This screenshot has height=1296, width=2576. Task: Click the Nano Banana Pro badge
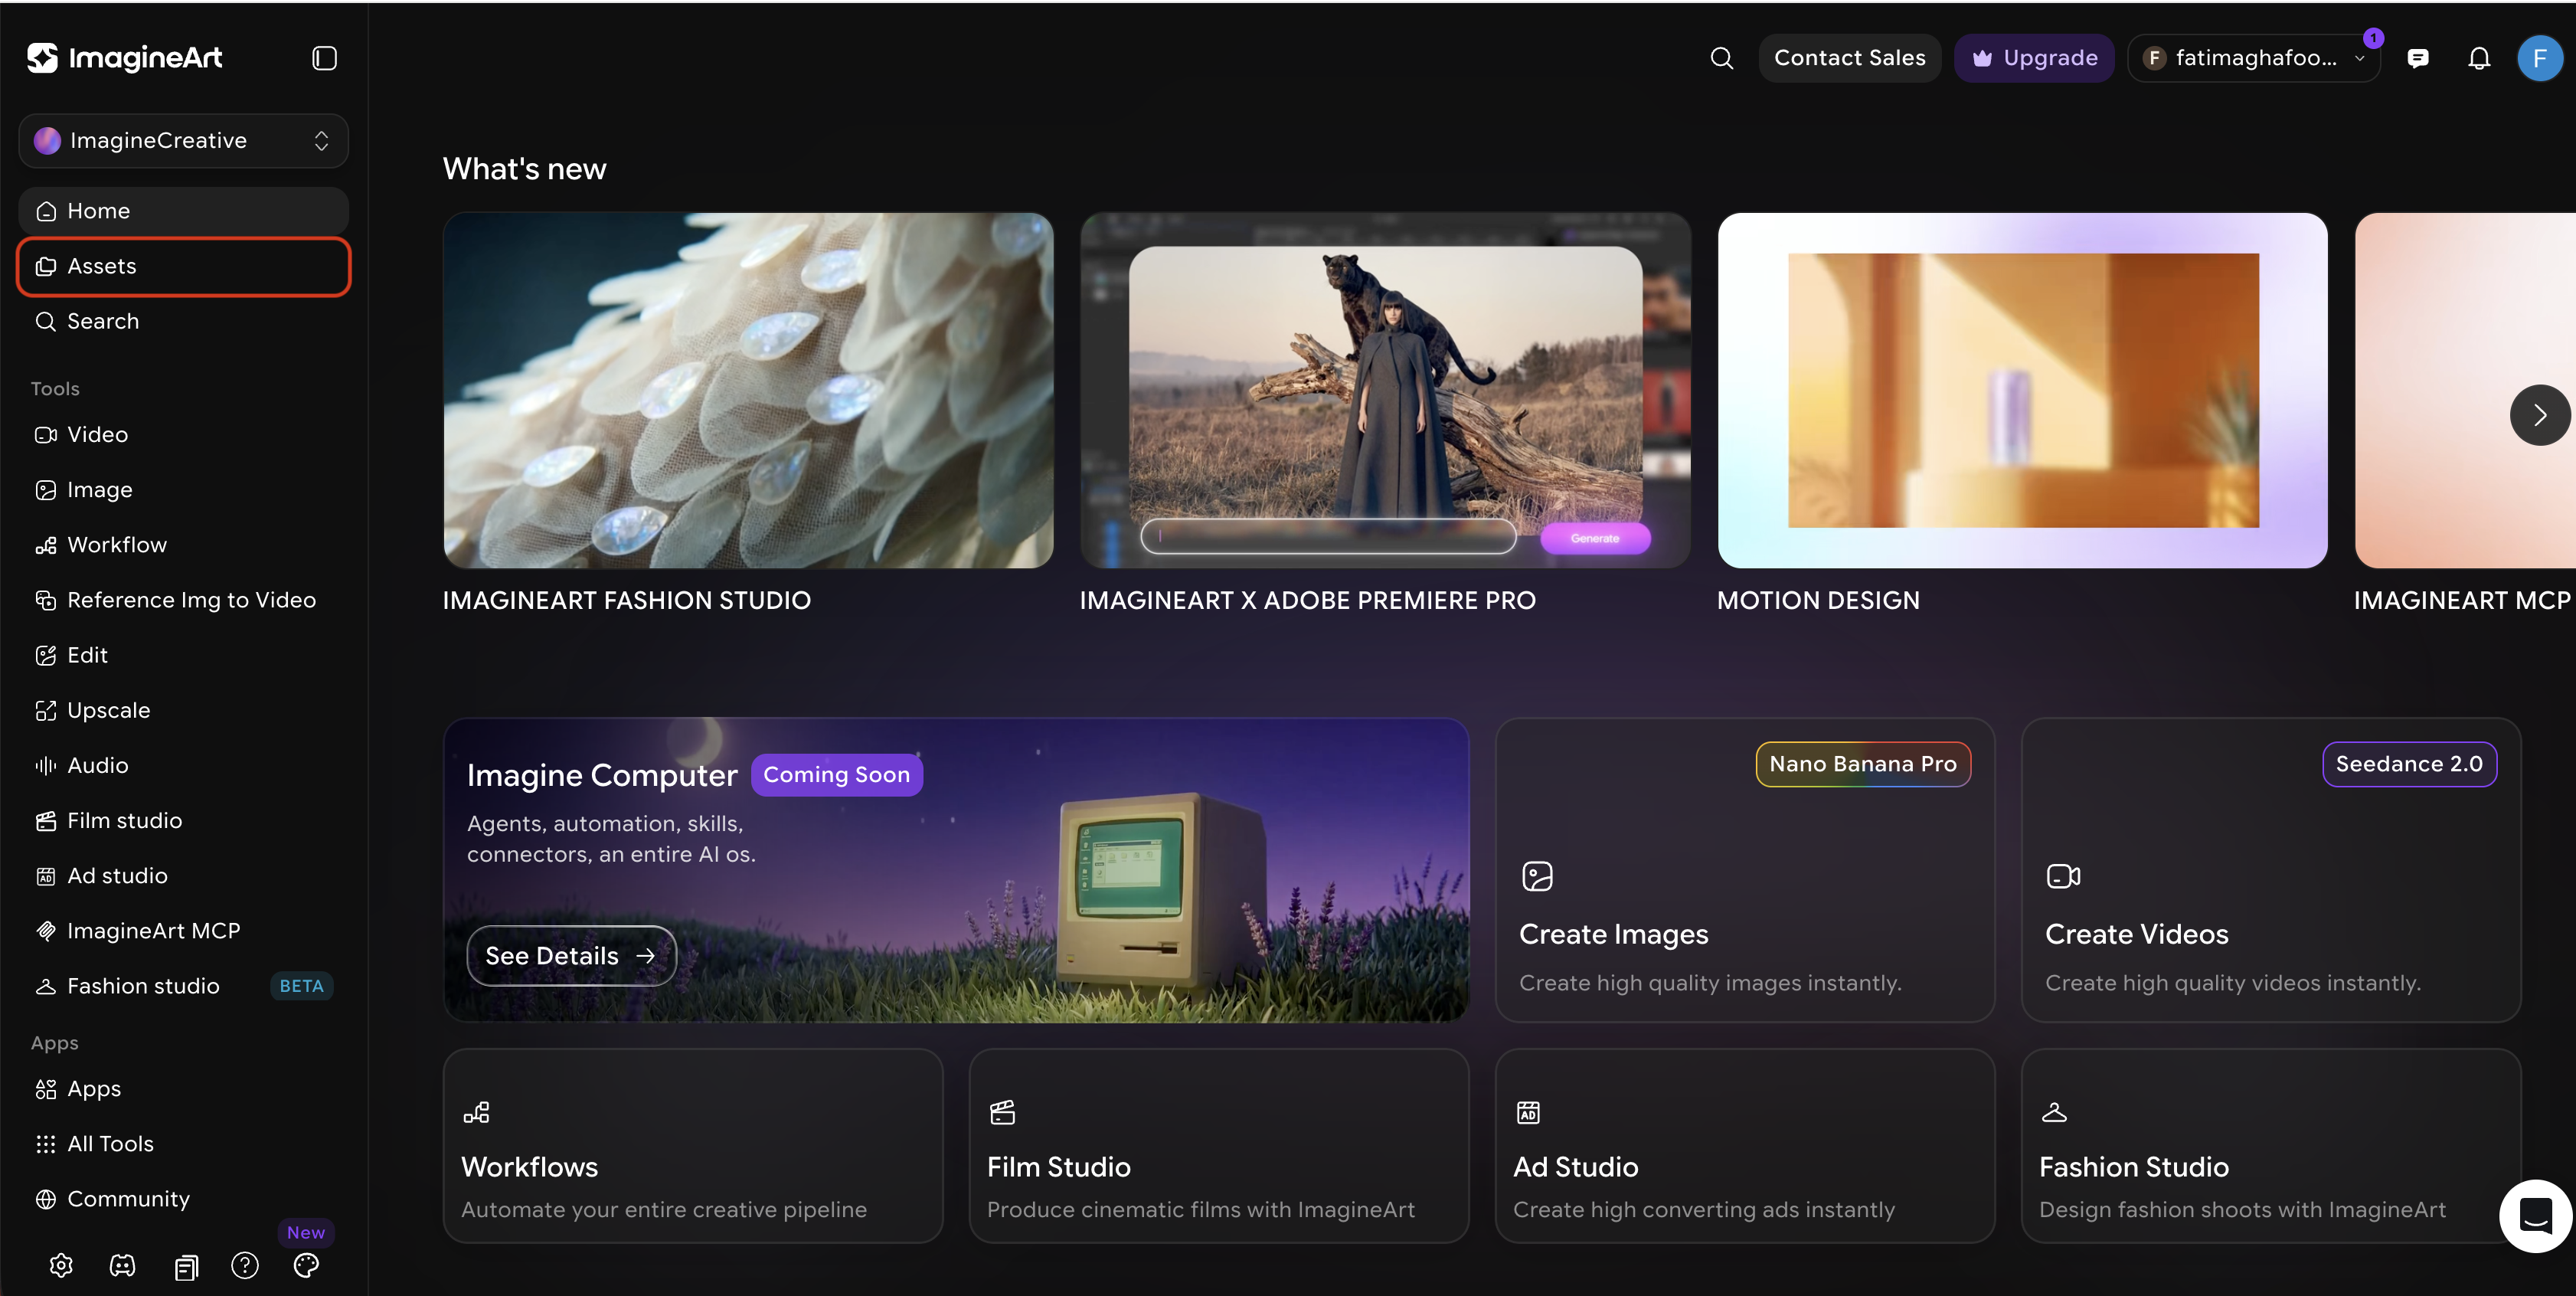(x=1863, y=764)
